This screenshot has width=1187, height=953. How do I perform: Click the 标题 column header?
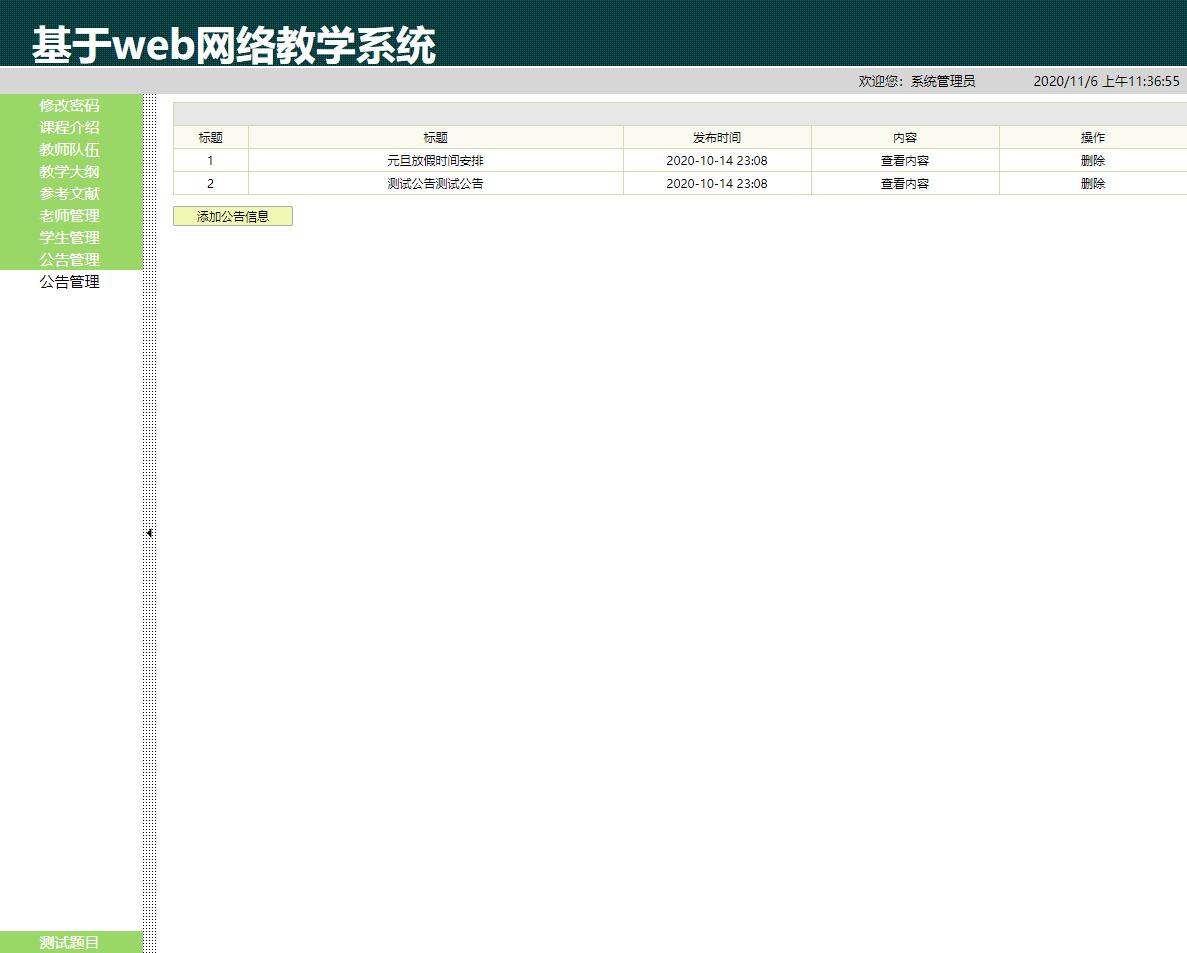point(435,137)
